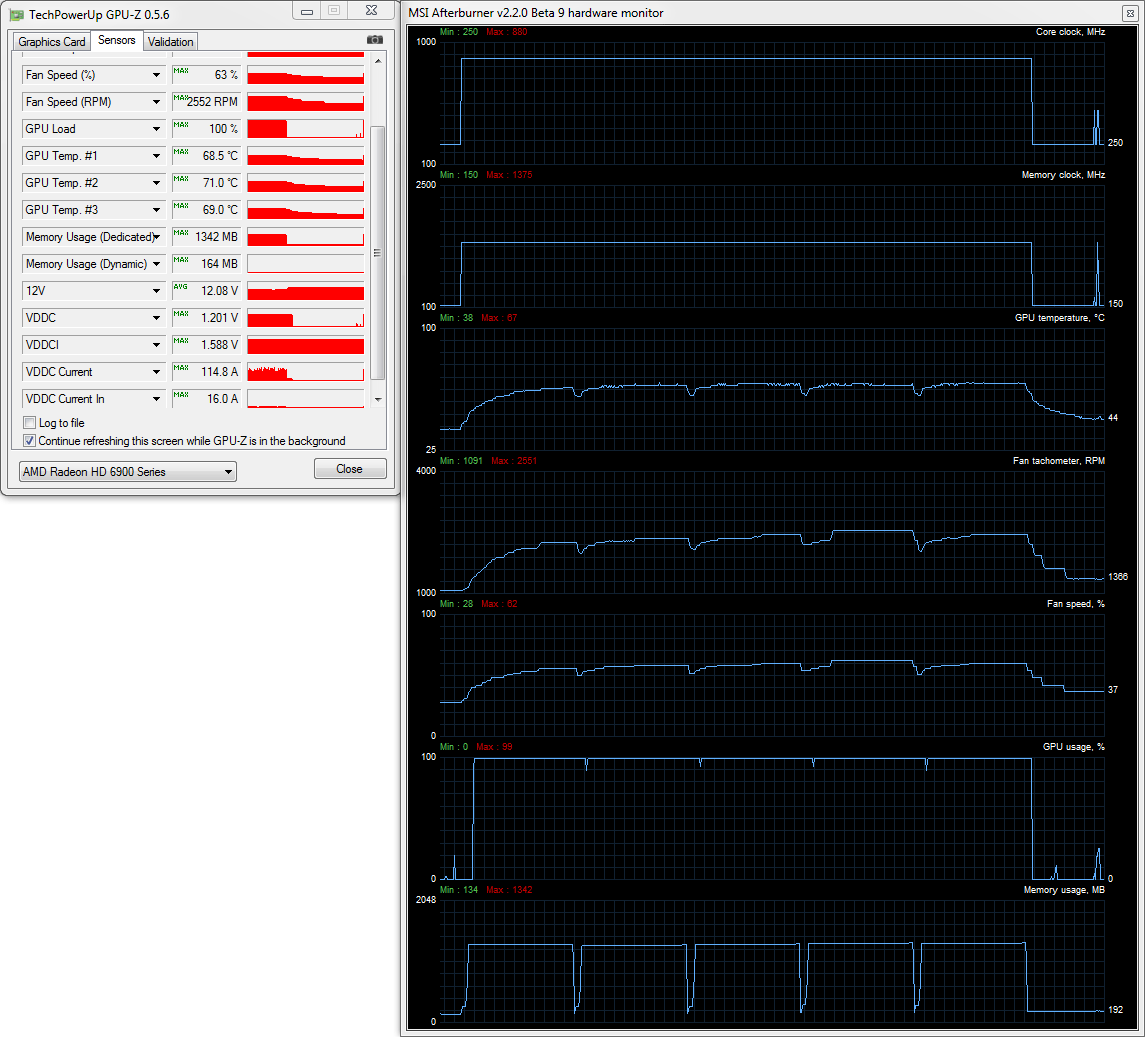This screenshot has width=1145, height=1037.
Task: Click the GPU-Z sensor list scrollbar thumb
Action: (x=378, y=253)
